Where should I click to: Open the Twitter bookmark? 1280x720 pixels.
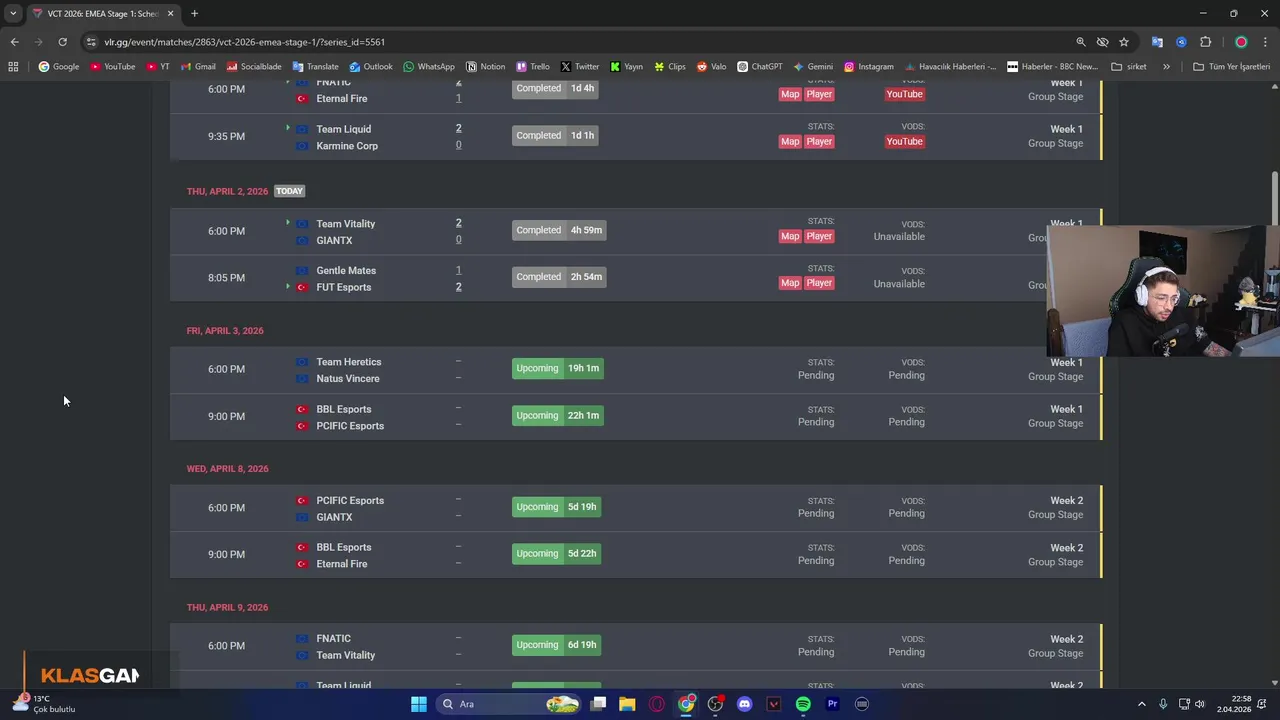tap(580, 67)
